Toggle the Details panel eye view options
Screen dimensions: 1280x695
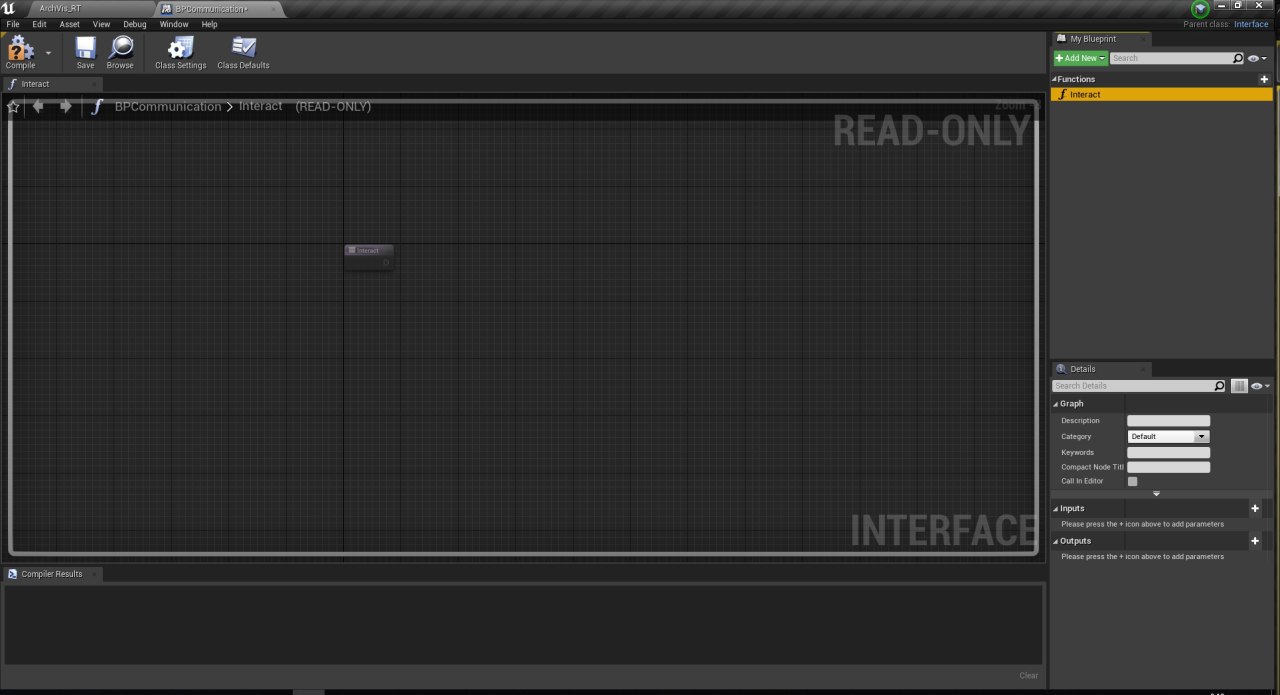pyautogui.click(x=1260, y=386)
